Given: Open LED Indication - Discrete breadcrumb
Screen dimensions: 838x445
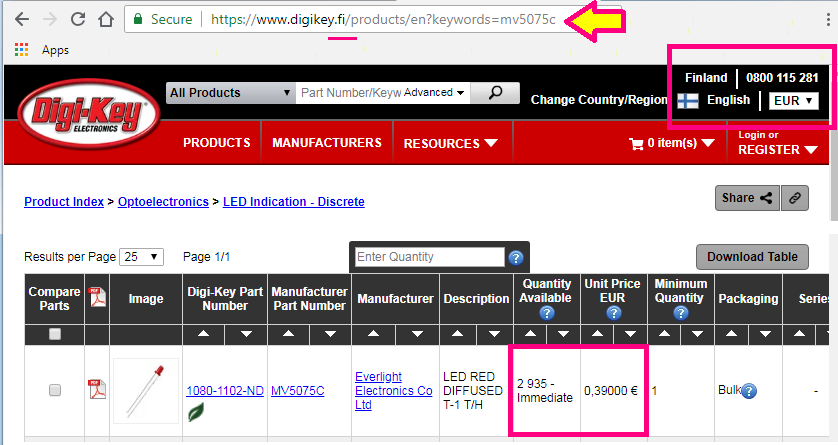Looking at the screenshot, I should coord(293,202).
